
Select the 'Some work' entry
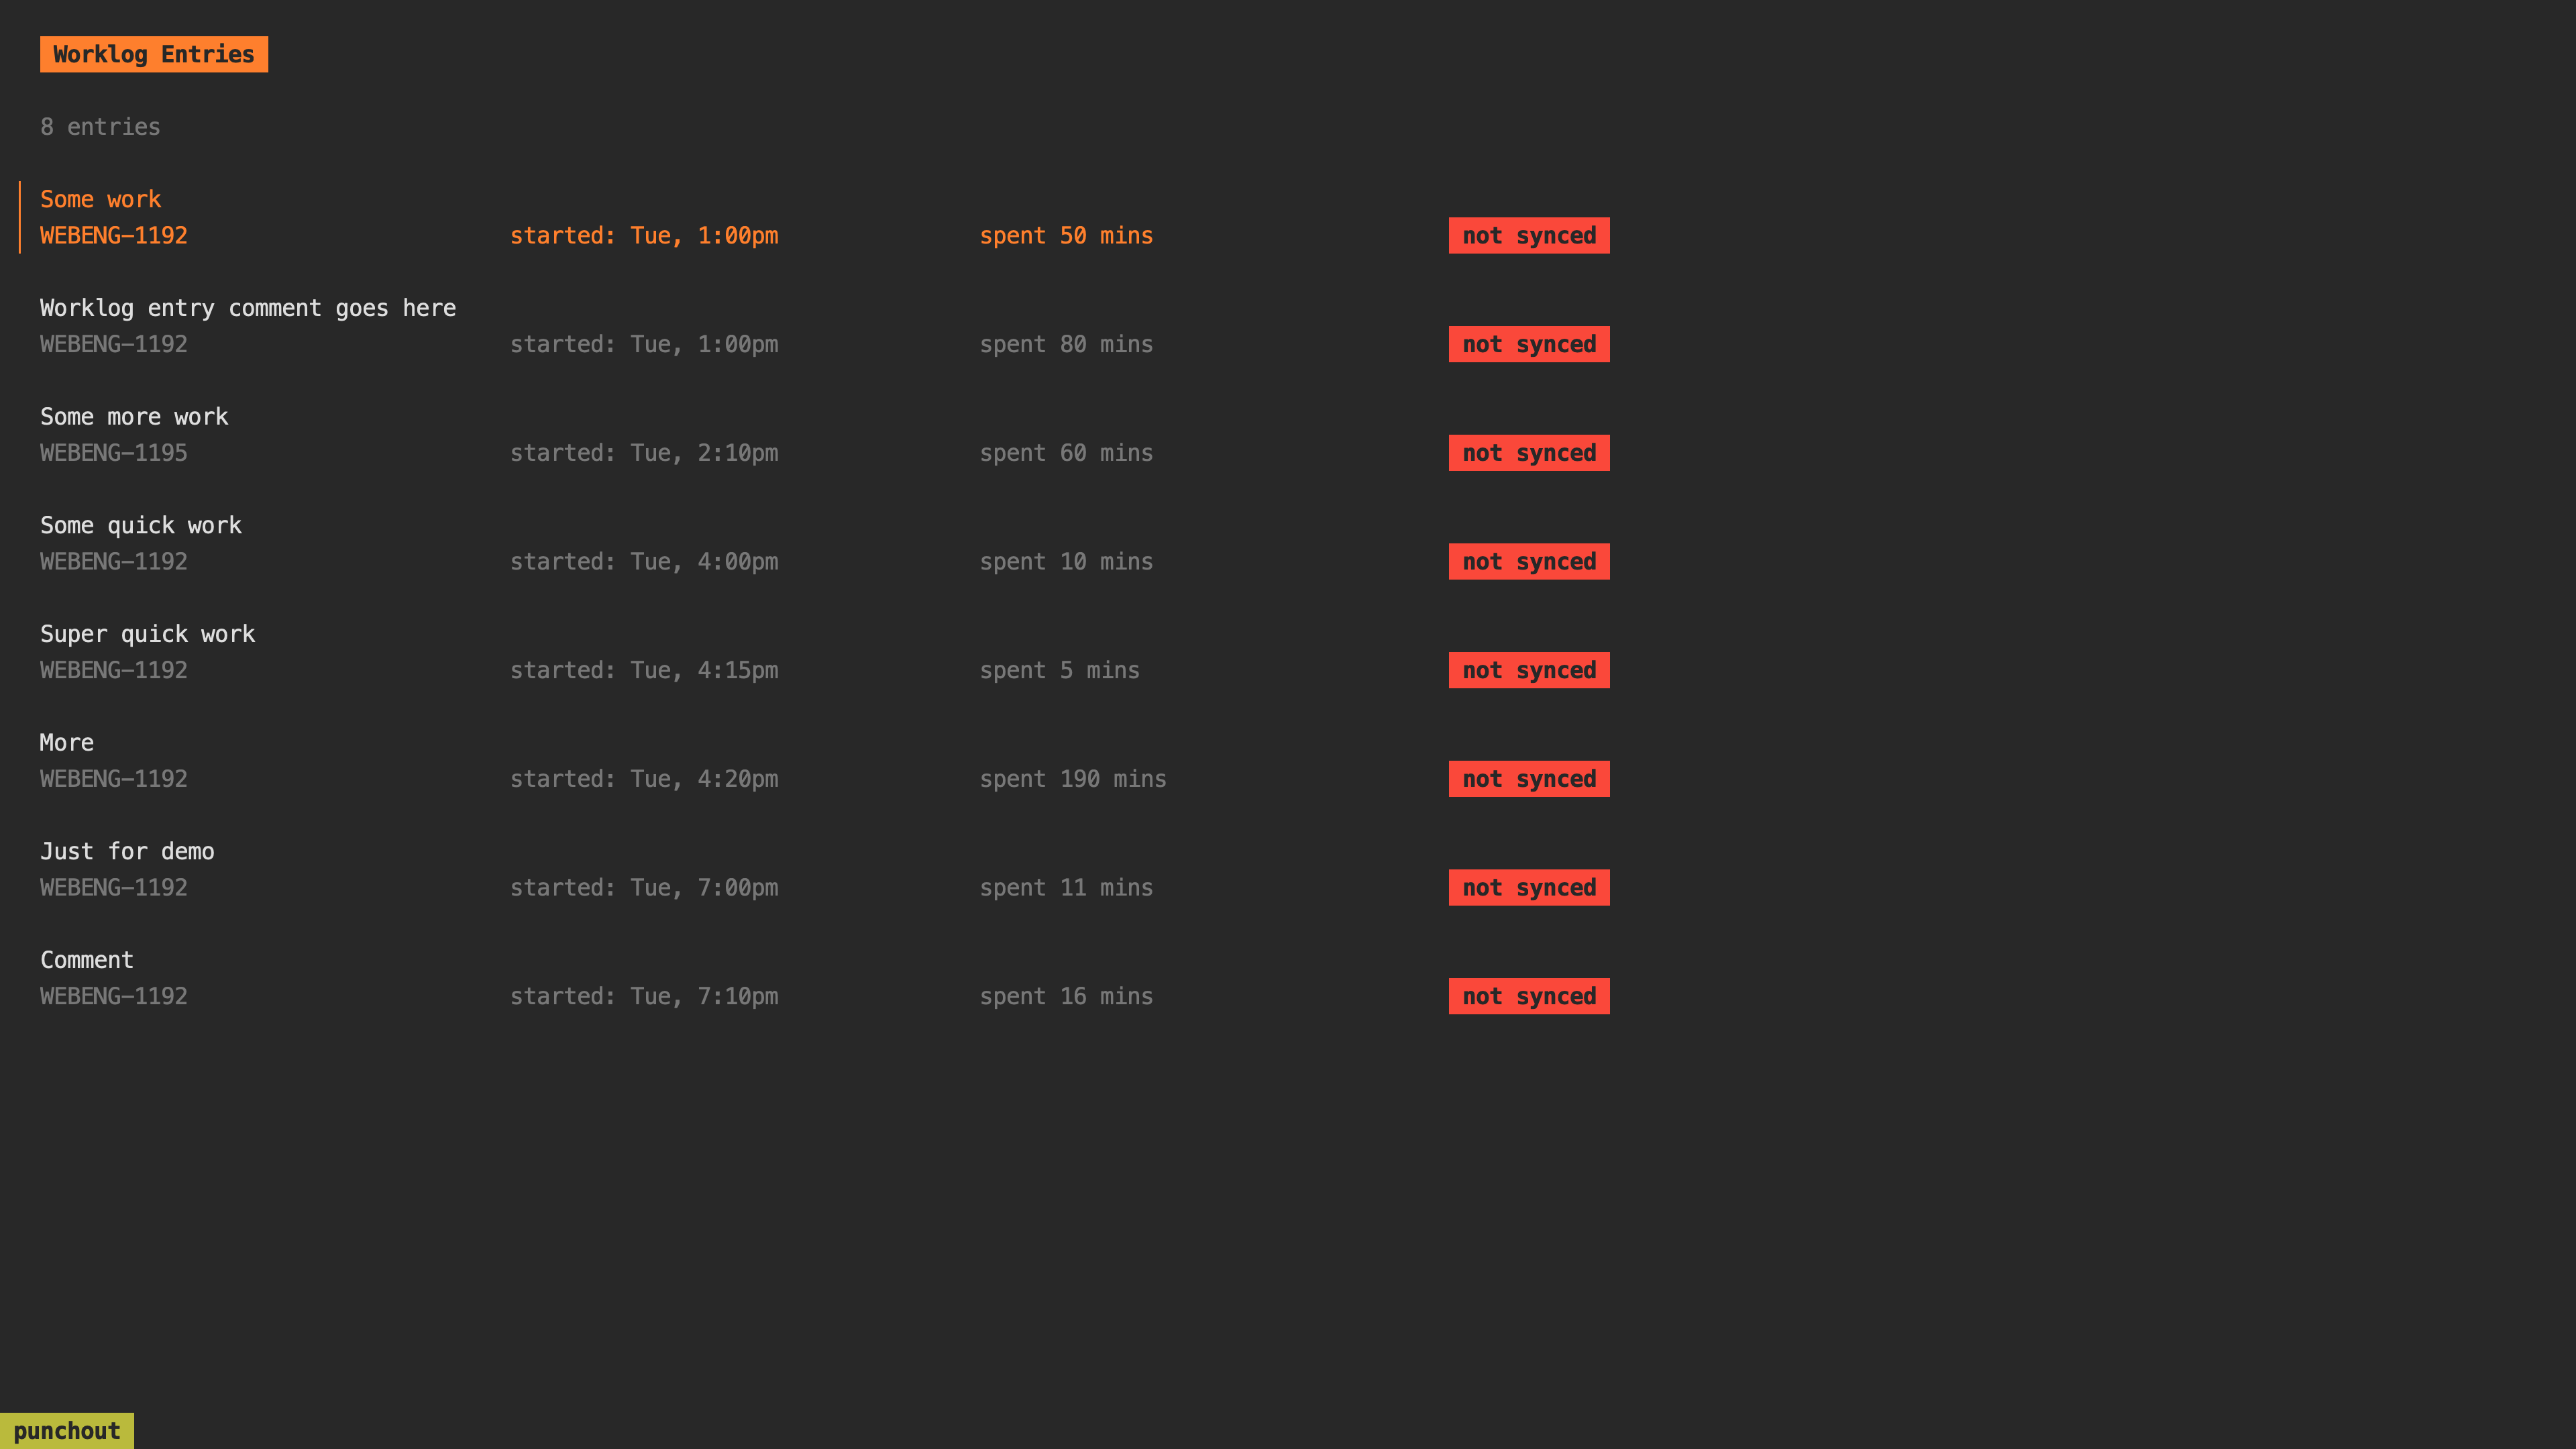point(100,199)
